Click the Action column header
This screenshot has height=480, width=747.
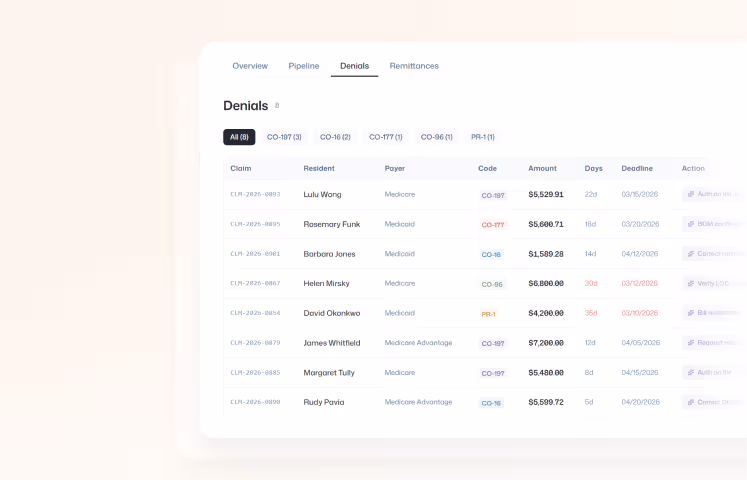[693, 169]
